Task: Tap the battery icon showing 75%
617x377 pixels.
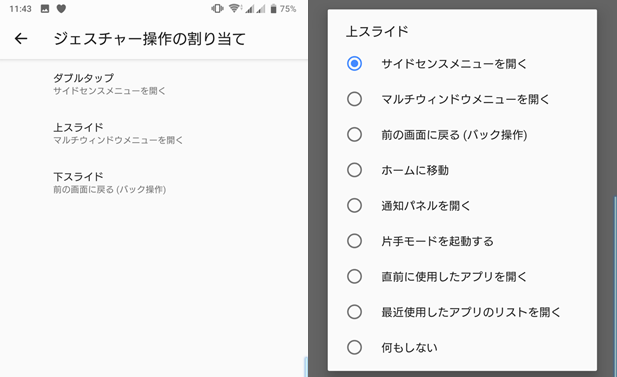Action: pos(273,9)
